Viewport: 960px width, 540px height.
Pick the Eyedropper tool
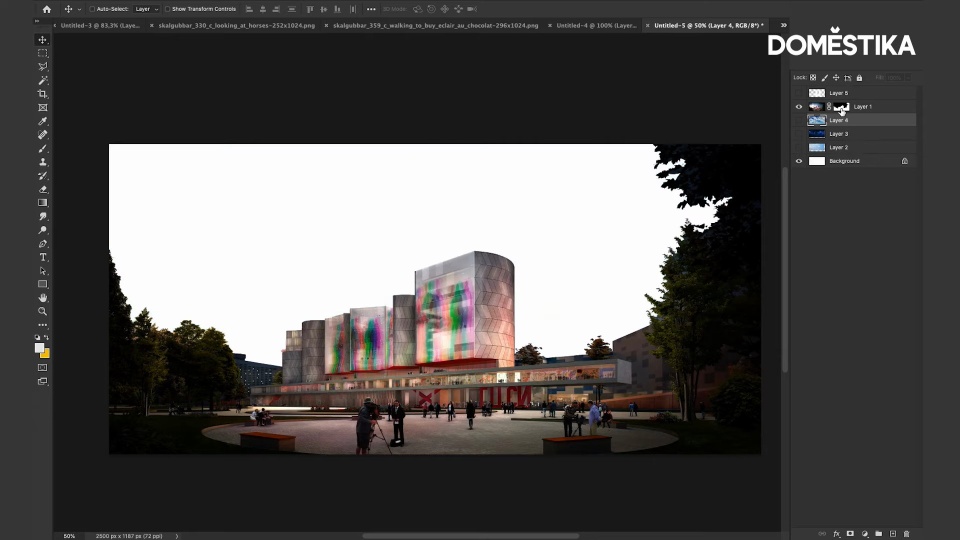42,121
